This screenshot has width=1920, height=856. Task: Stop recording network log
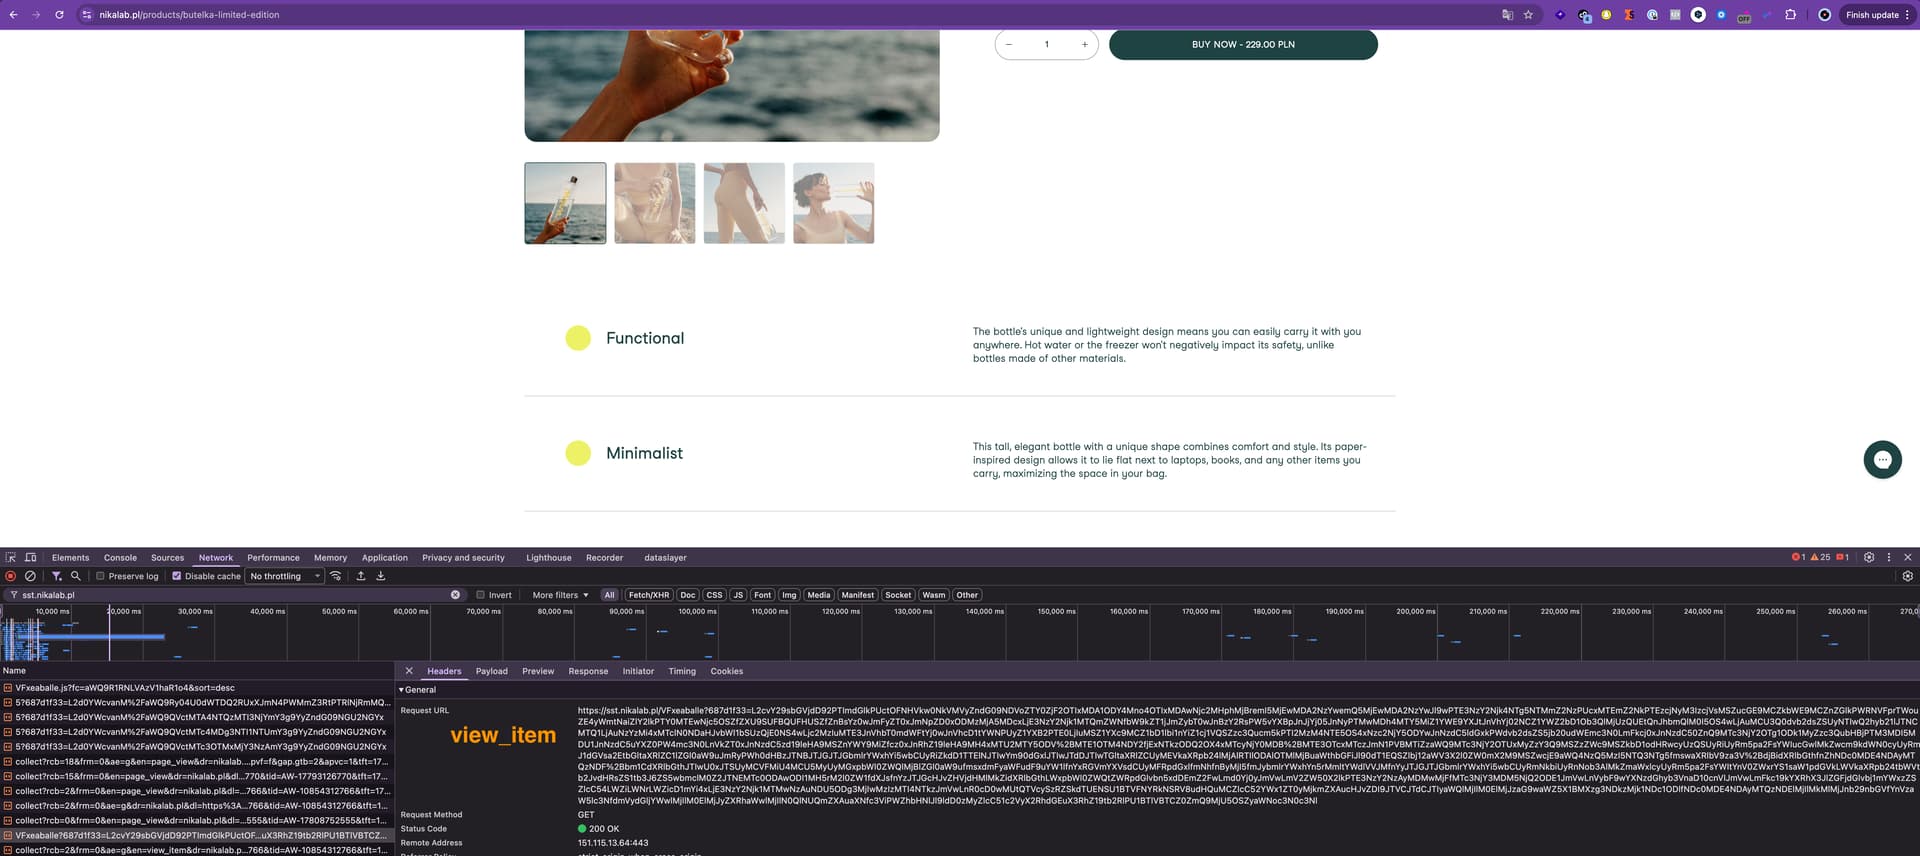pyautogui.click(x=11, y=576)
